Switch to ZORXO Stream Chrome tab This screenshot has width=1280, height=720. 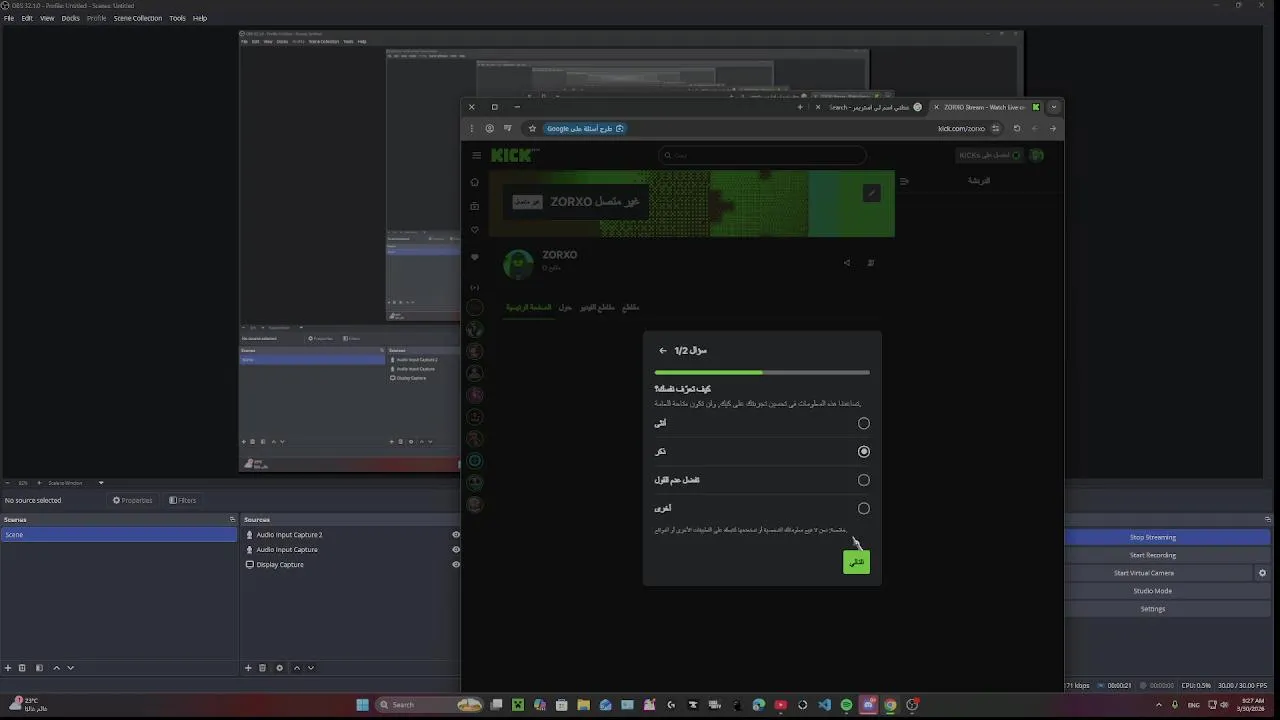(x=985, y=107)
